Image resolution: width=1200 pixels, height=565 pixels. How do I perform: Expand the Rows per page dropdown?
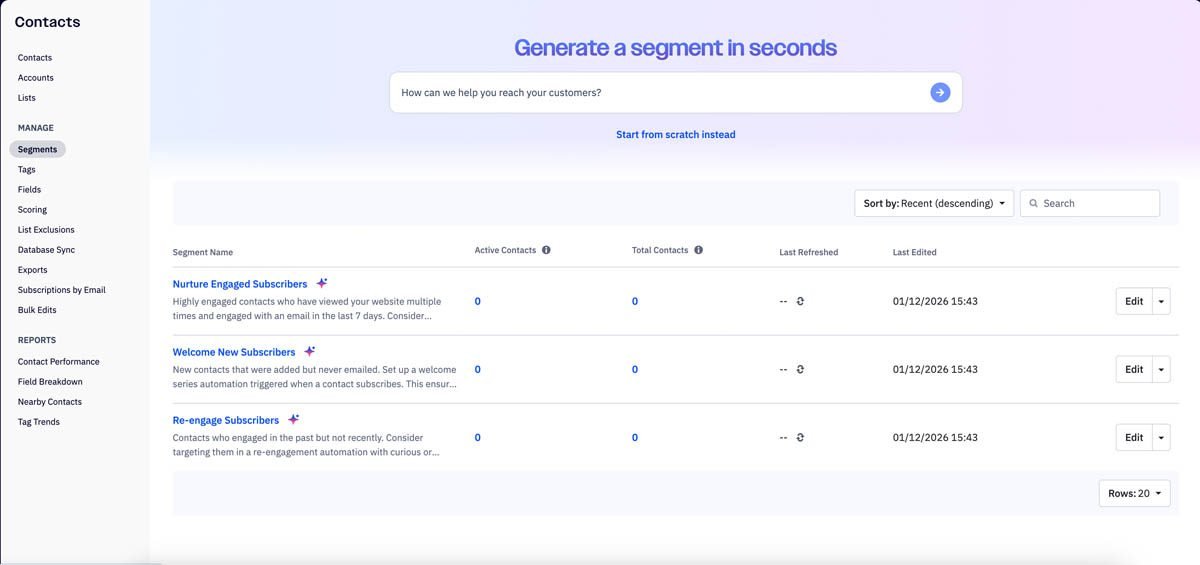[1134, 493]
